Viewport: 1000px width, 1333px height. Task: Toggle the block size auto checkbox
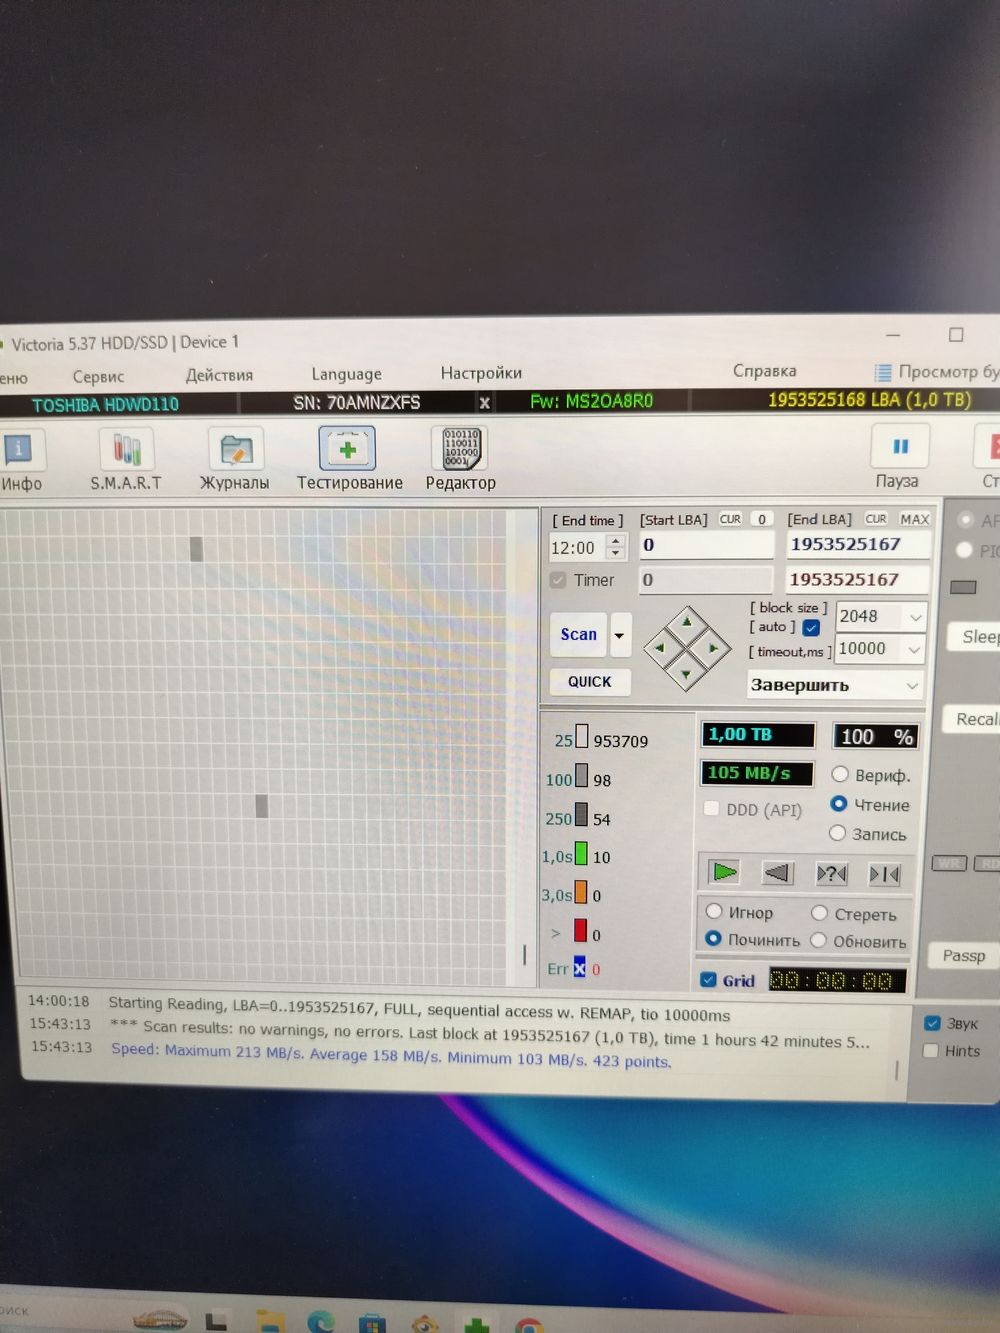(x=811, y=628)
